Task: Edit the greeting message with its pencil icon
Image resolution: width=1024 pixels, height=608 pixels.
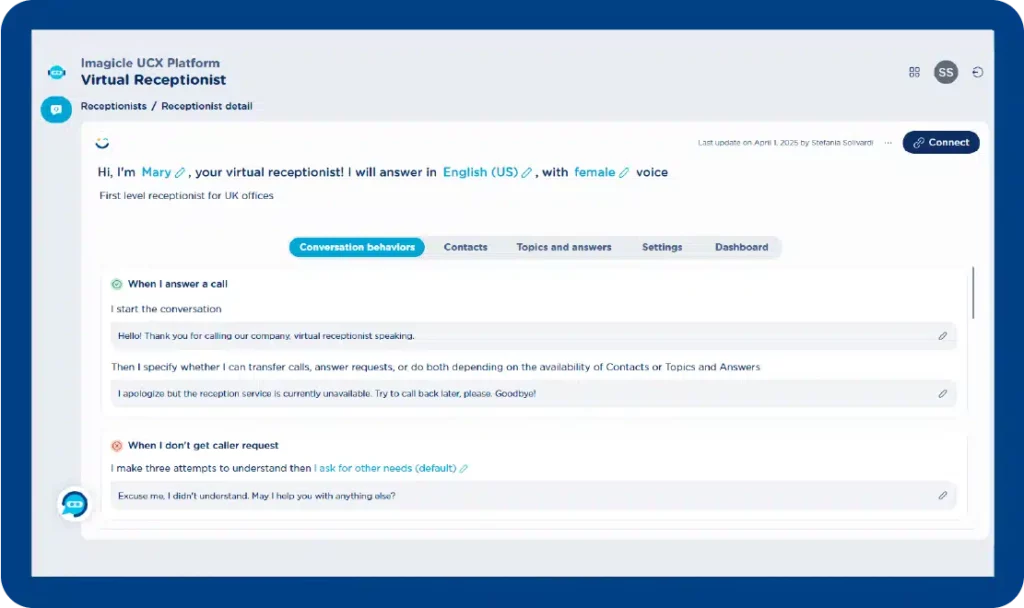Action: click(941, 336)
